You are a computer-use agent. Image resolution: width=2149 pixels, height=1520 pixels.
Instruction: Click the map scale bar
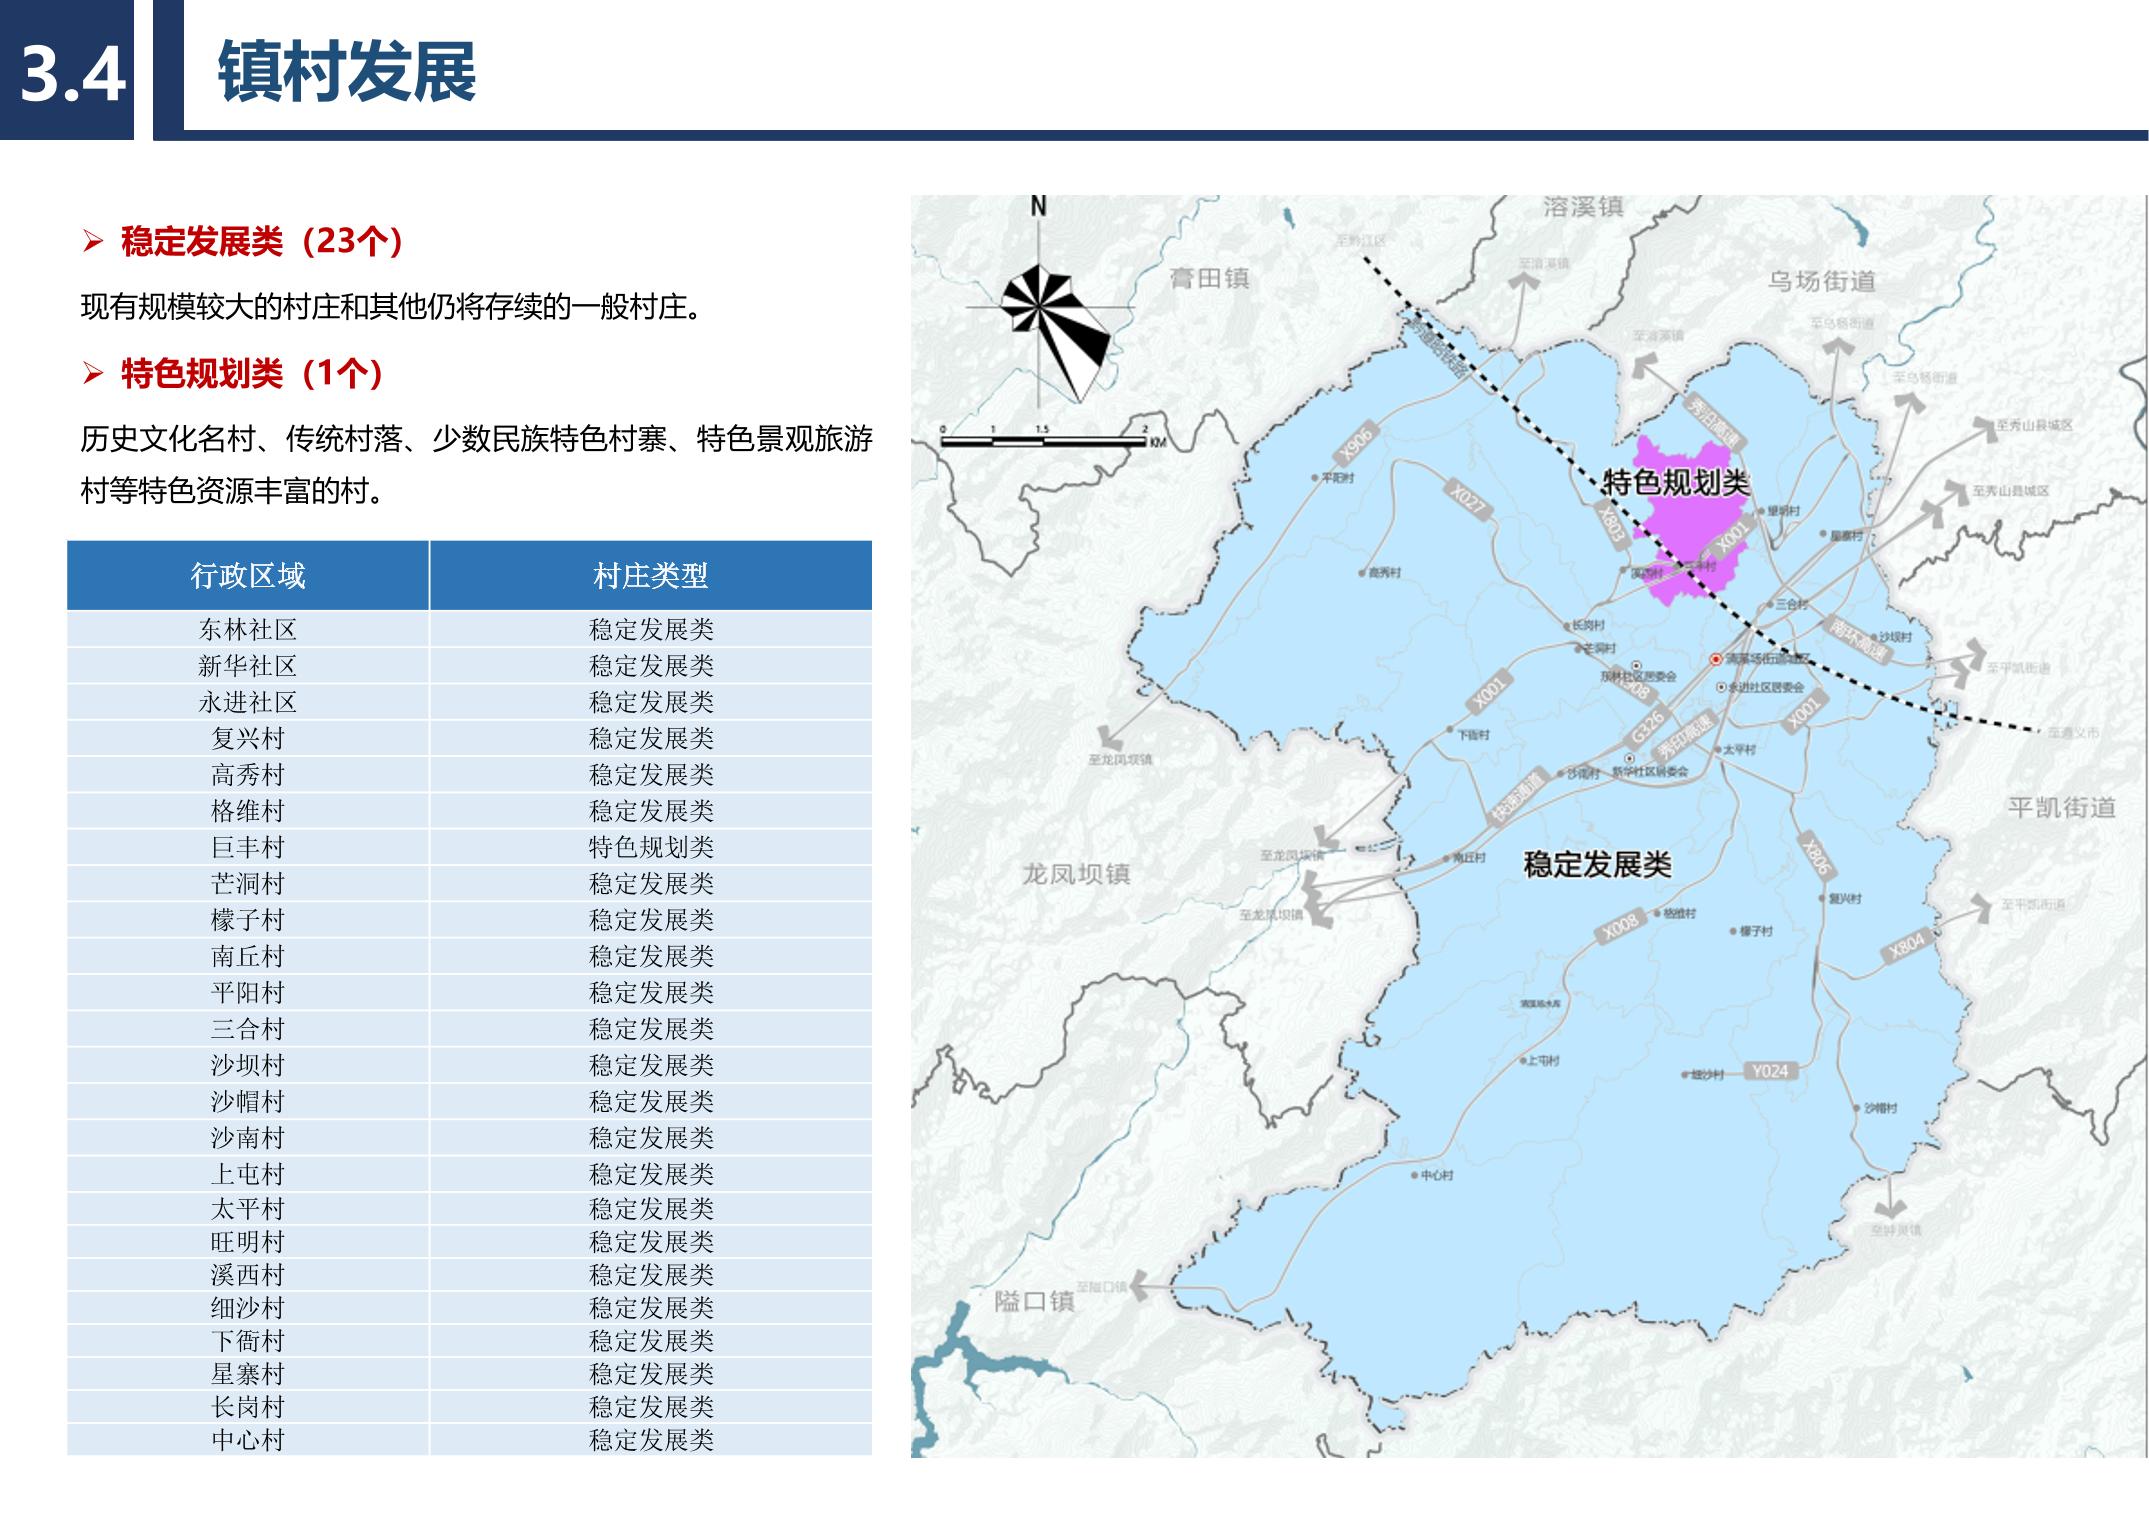pos(1045,440)
